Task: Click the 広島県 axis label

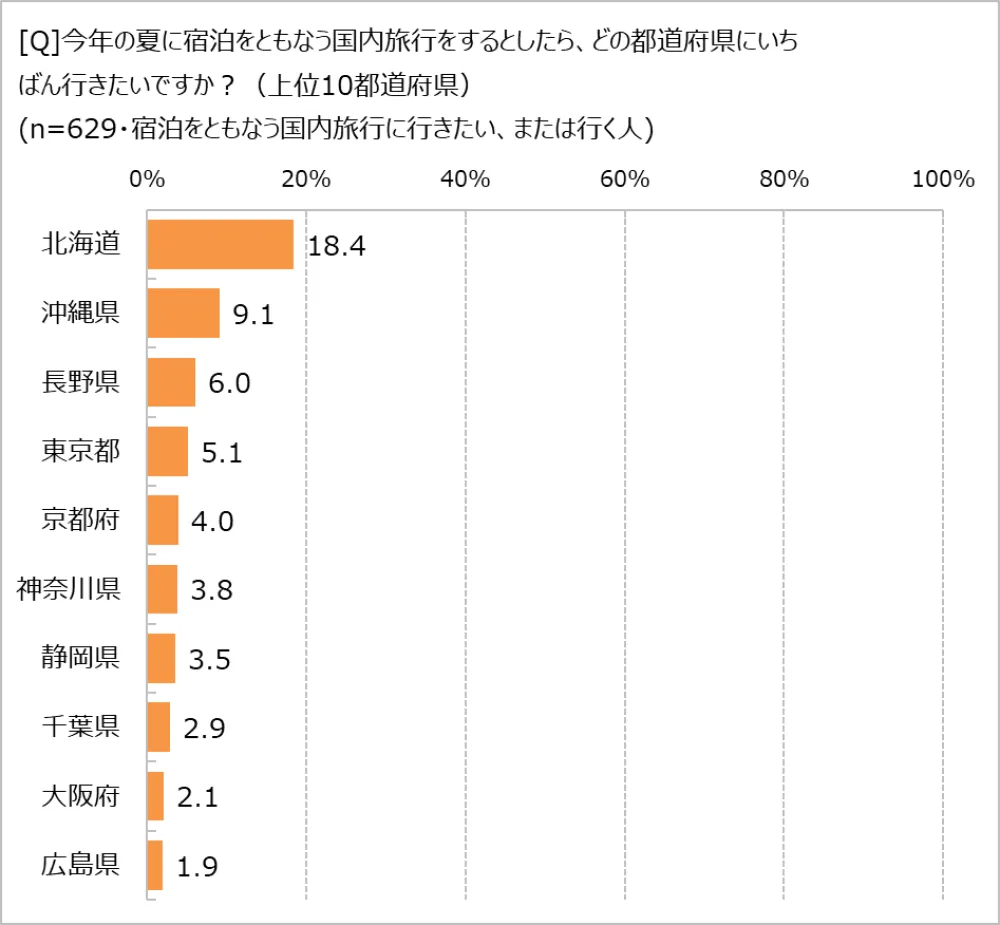Action: [x=81, y=864]
